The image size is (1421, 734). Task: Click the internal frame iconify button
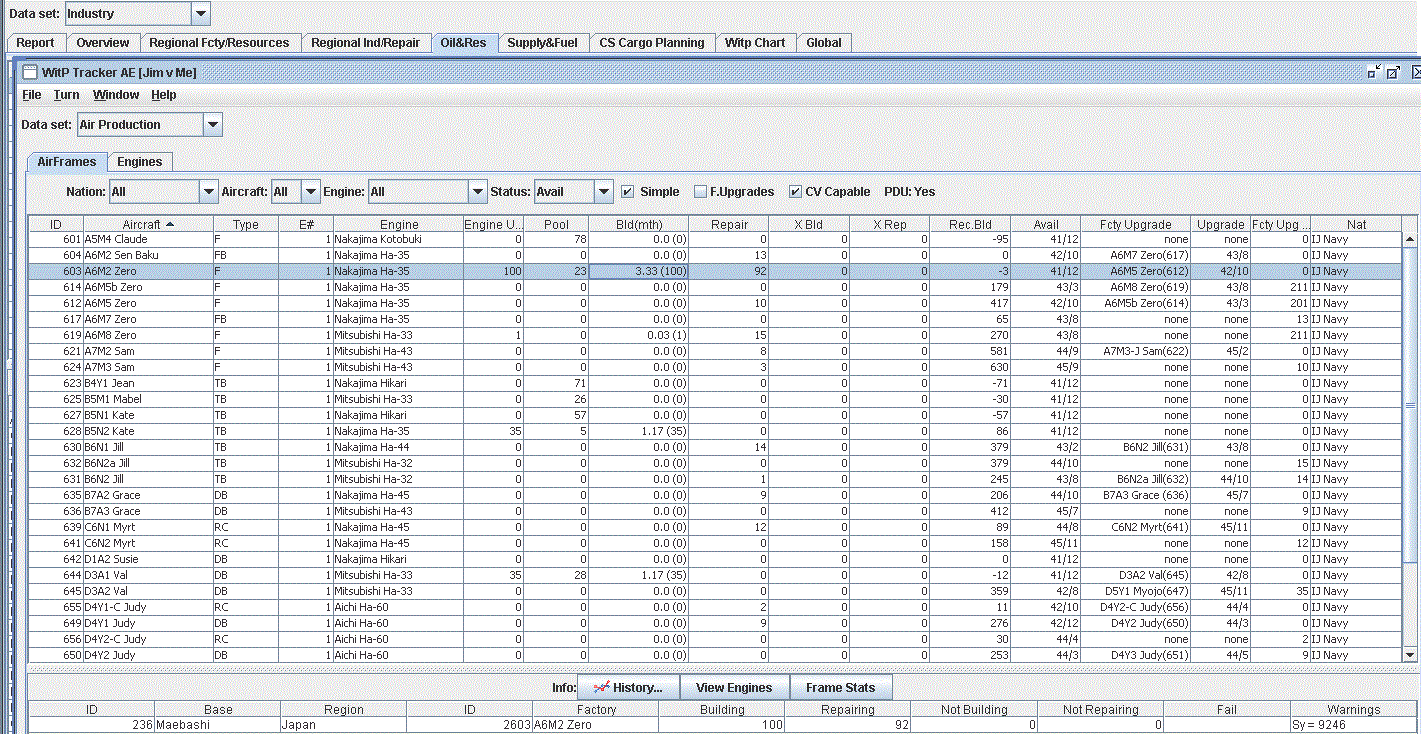click(x=1373, y=72)
